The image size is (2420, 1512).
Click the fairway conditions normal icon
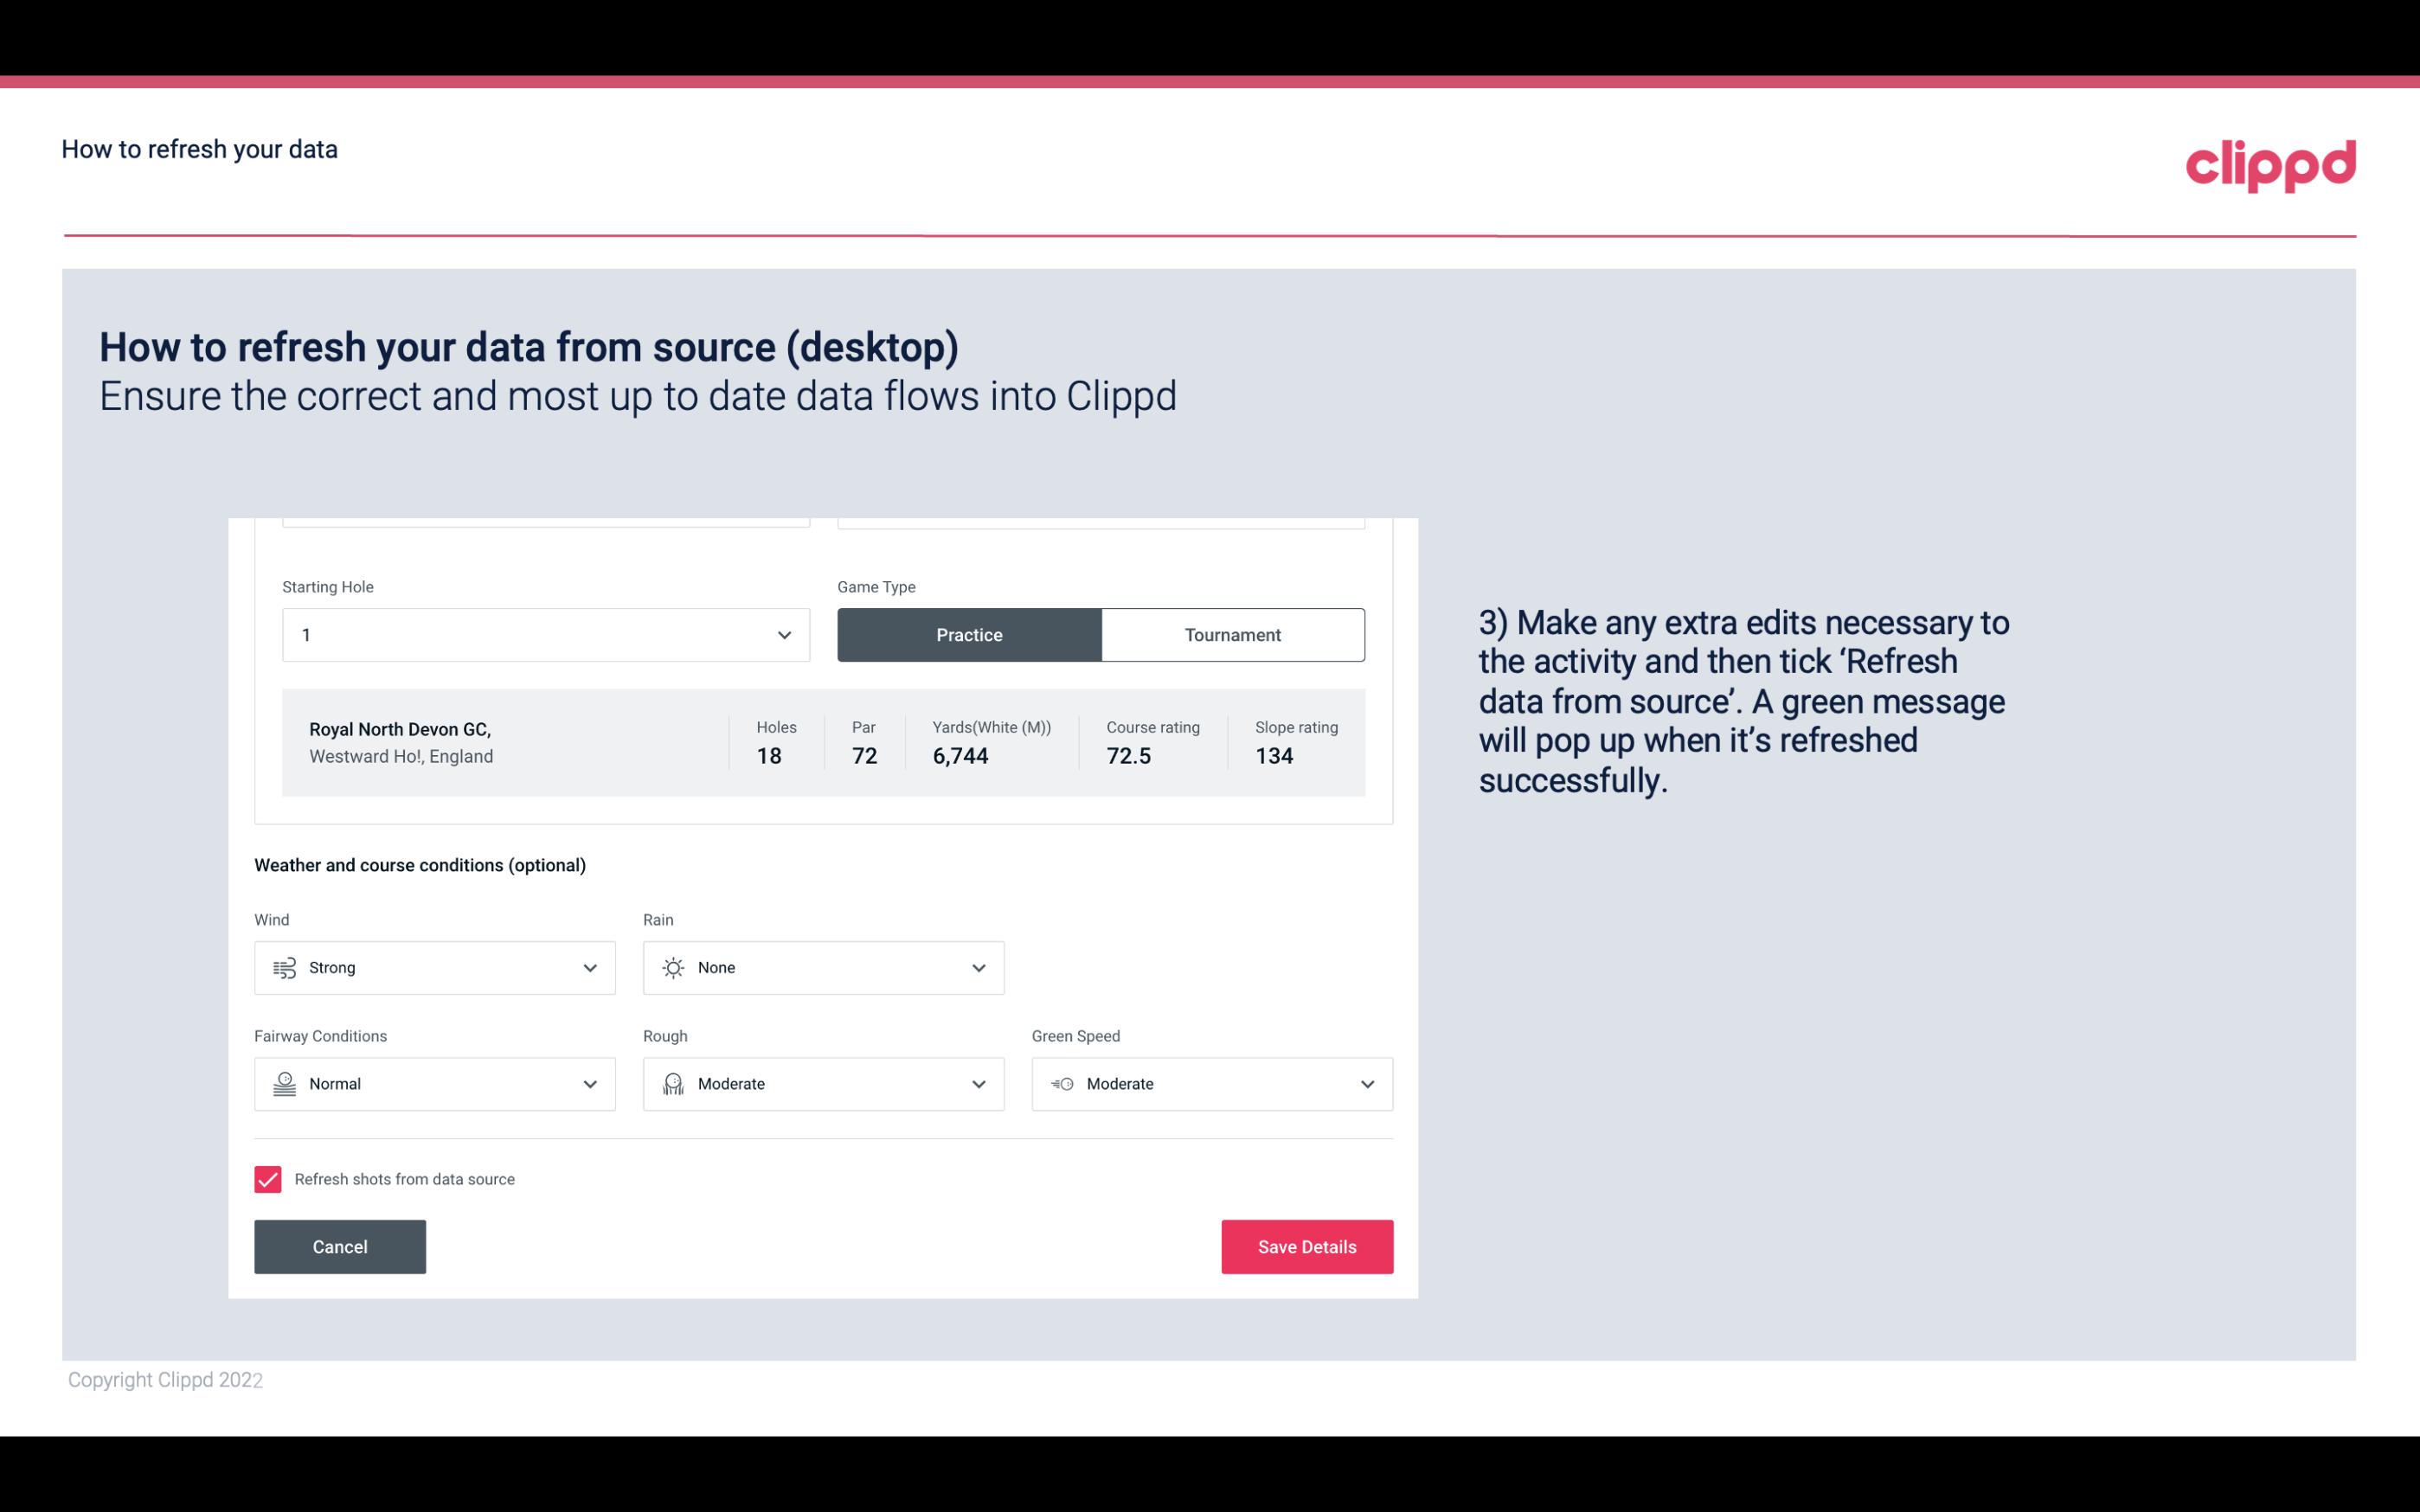click(284, 1084)
